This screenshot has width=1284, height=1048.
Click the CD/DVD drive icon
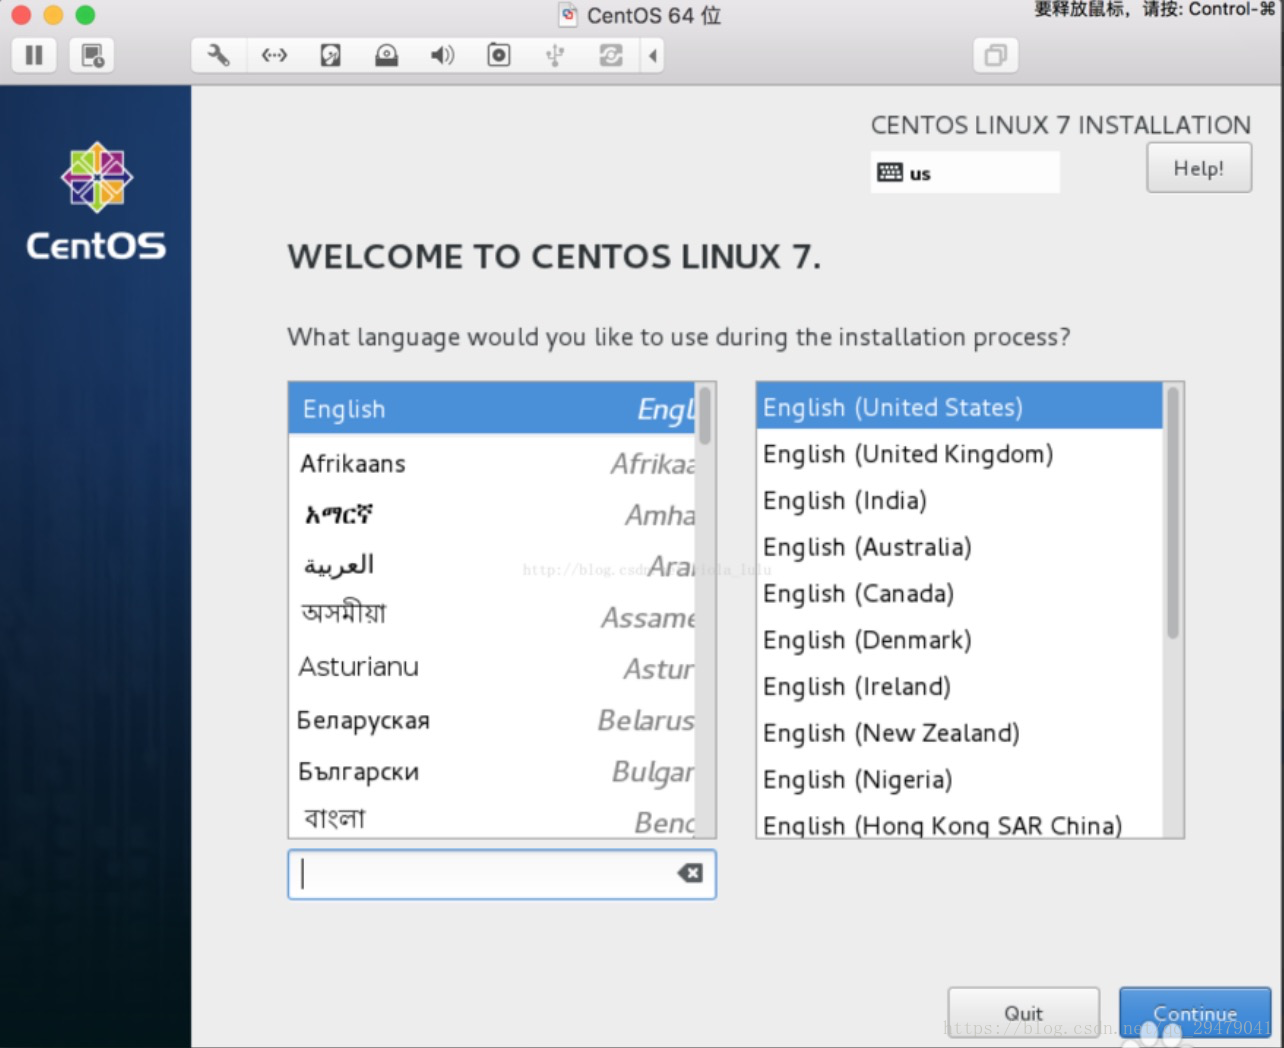pyautogui.click(x=386, y=55)
